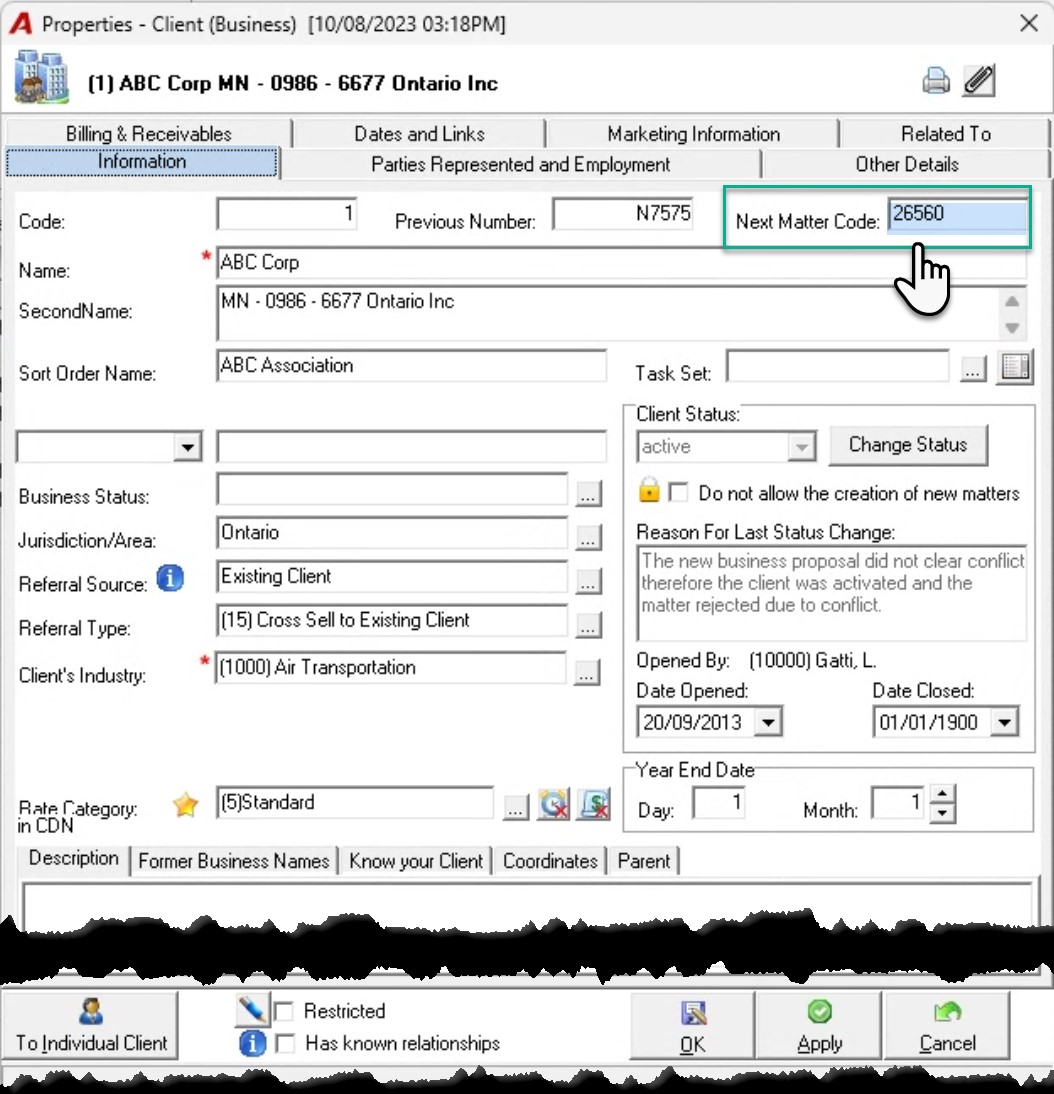Check Has known relationships box

pyautogui.click(x=285, y=1044)
